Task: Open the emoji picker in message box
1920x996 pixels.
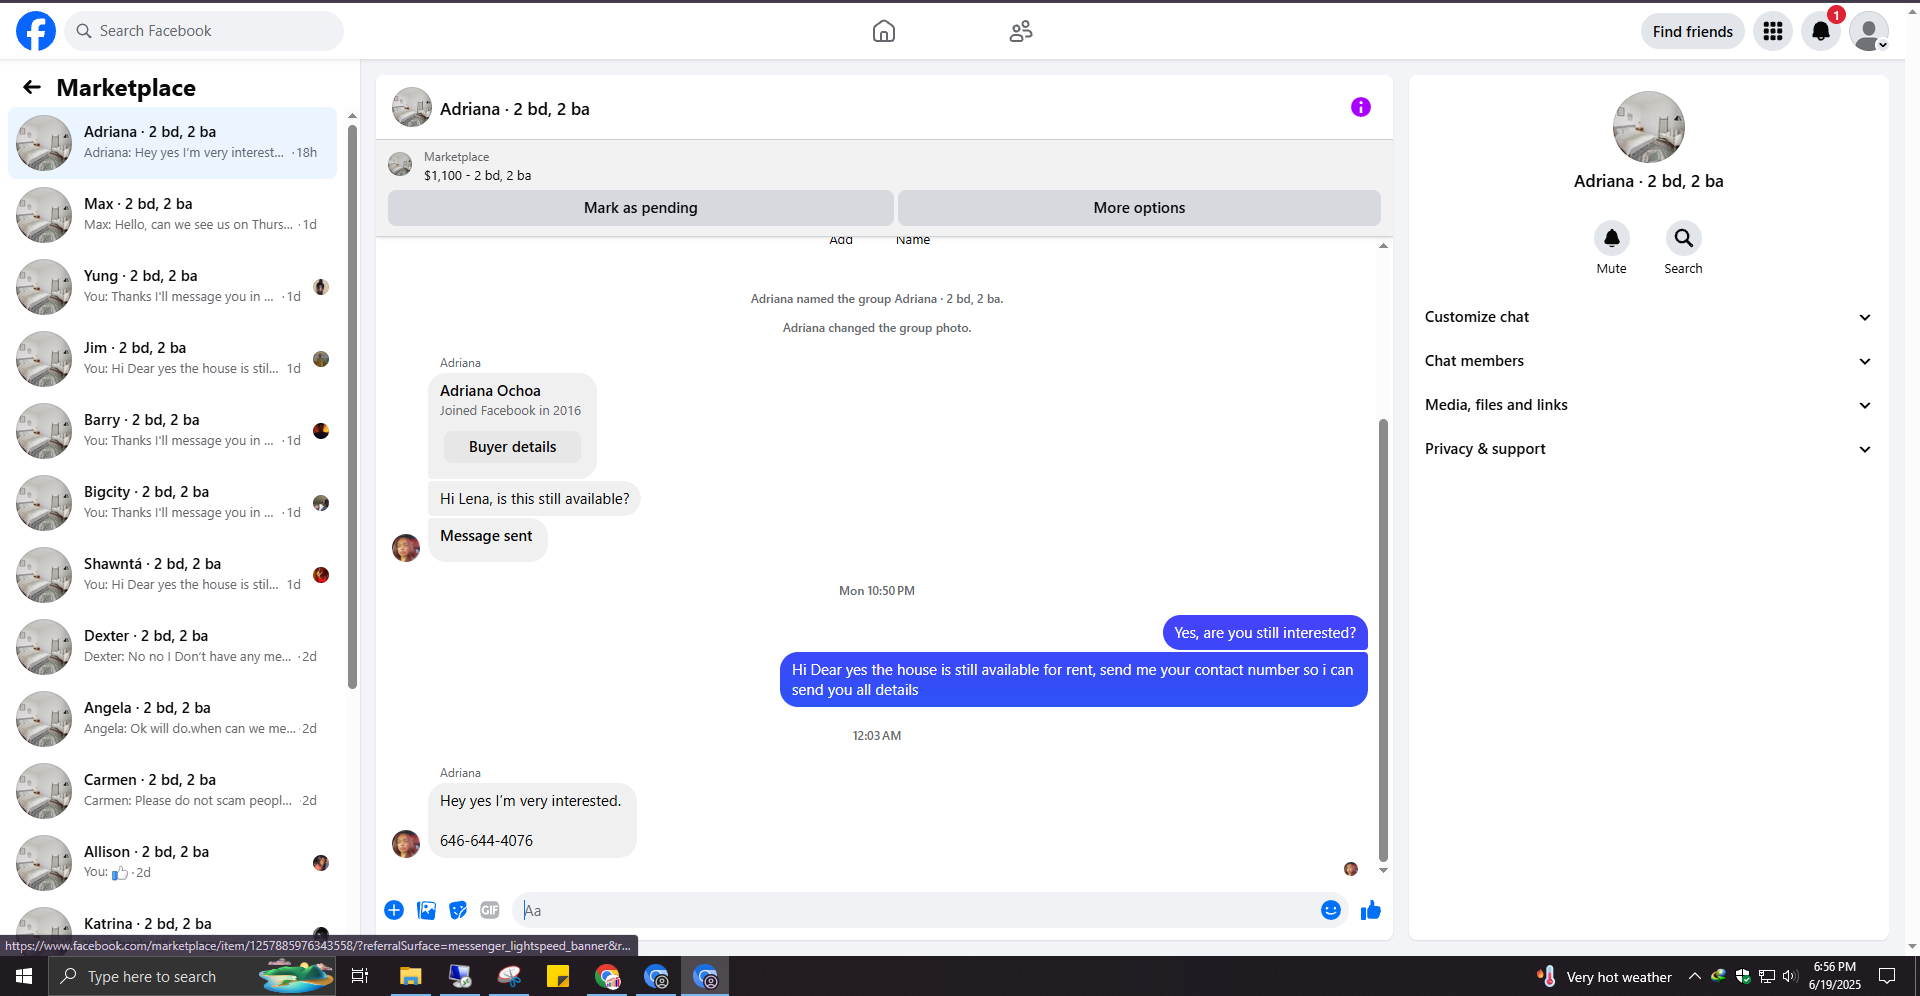Action: tap(1331, 910)
